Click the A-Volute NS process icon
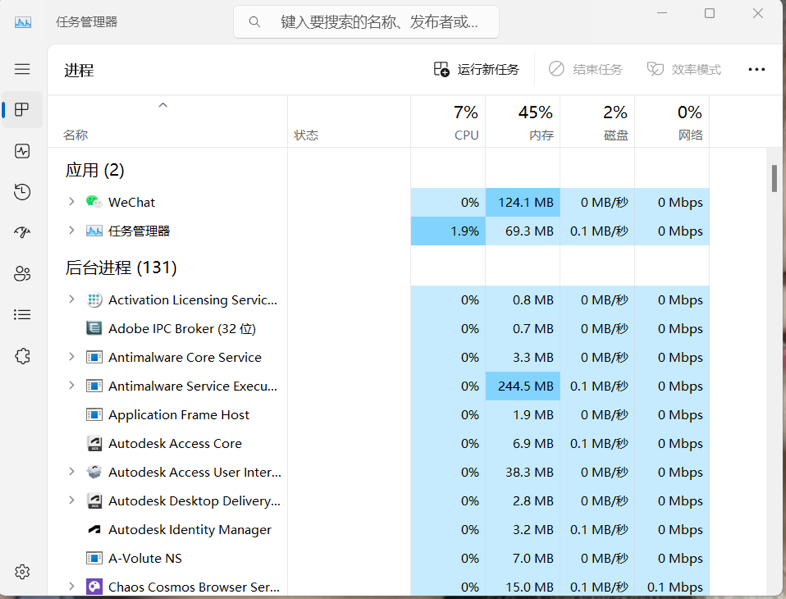 [x=94, y=558]
